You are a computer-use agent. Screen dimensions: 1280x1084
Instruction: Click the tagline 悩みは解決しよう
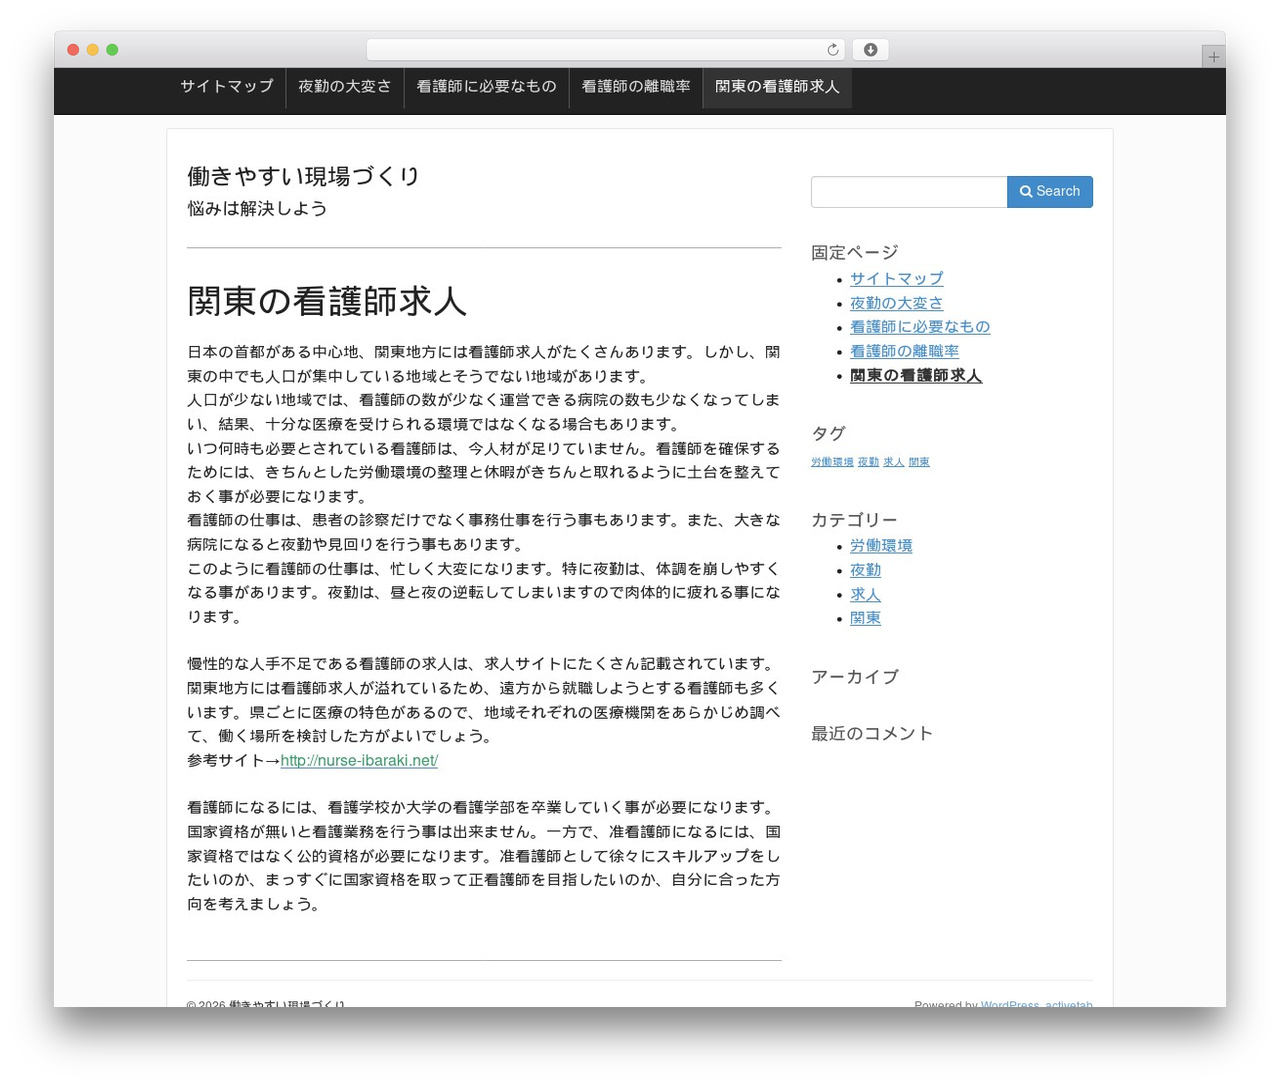pos(257,209)
